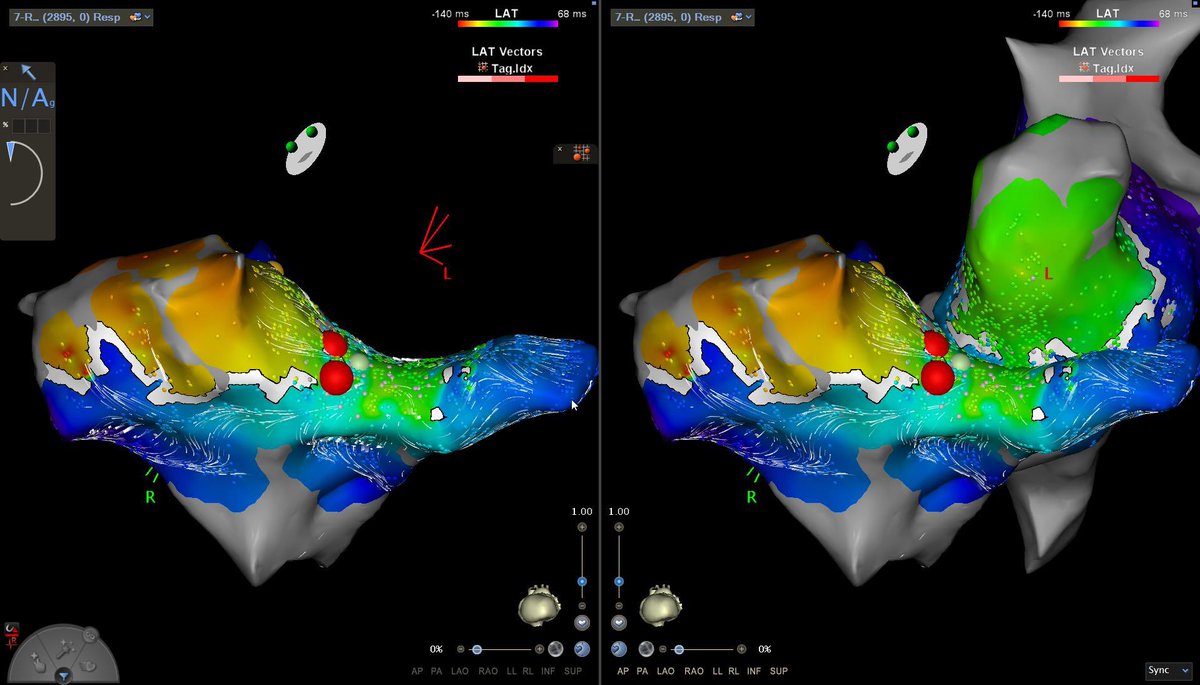
Task: Click the vertical zoom slider handle in left viewer
Action: (582, 581)
